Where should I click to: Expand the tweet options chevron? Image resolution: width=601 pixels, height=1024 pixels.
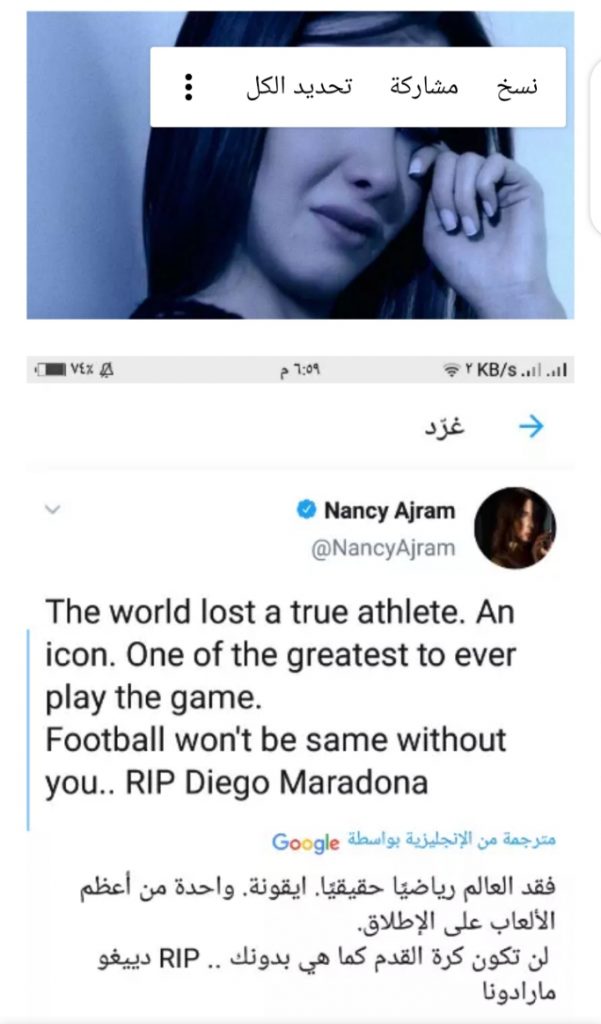click(x=54, y=509)
